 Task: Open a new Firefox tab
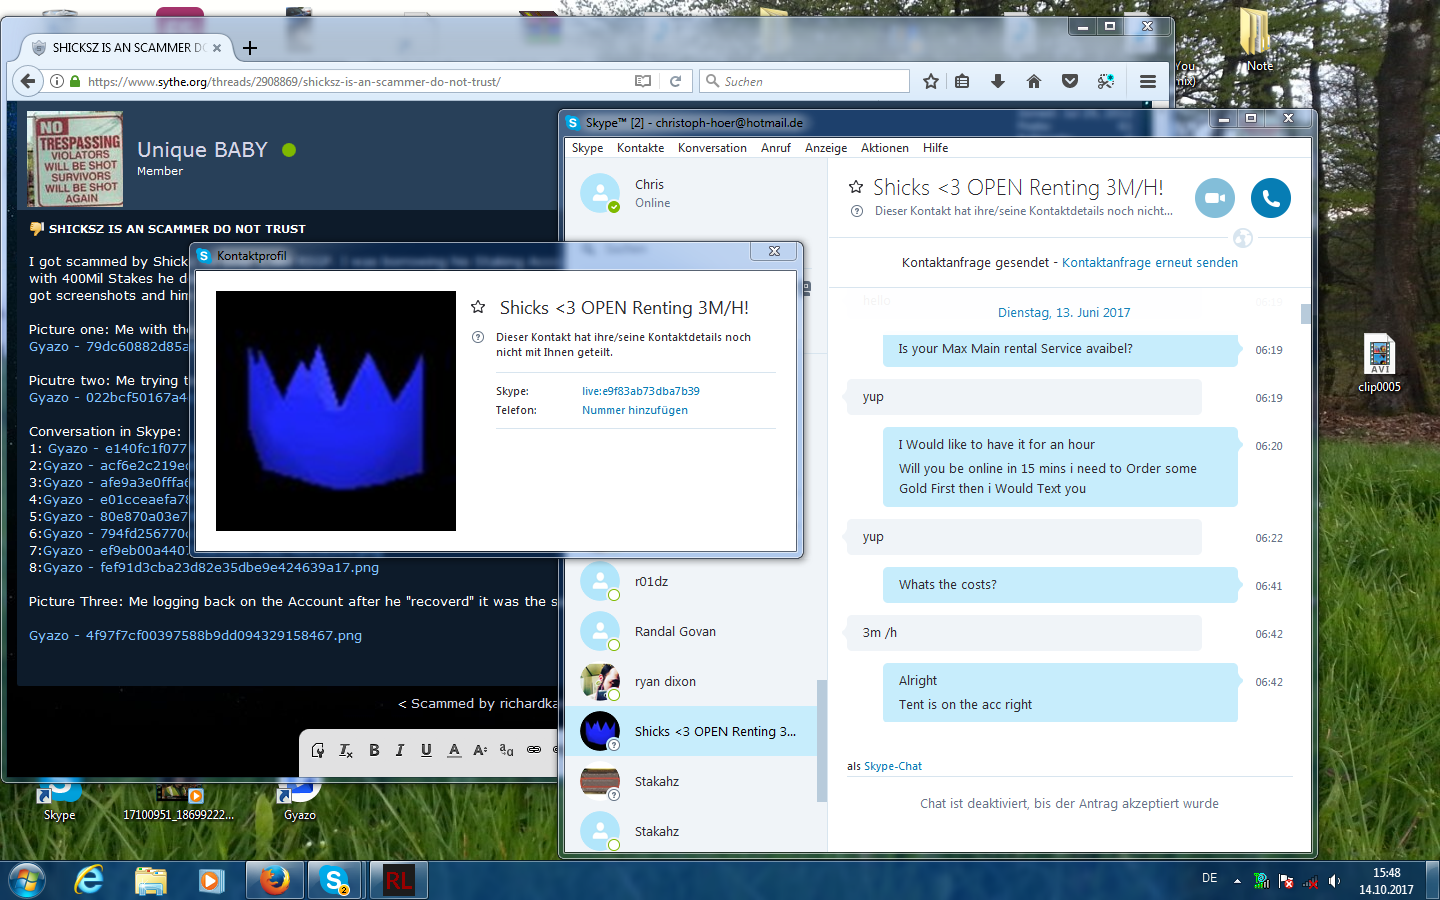(x=250, y=47)
